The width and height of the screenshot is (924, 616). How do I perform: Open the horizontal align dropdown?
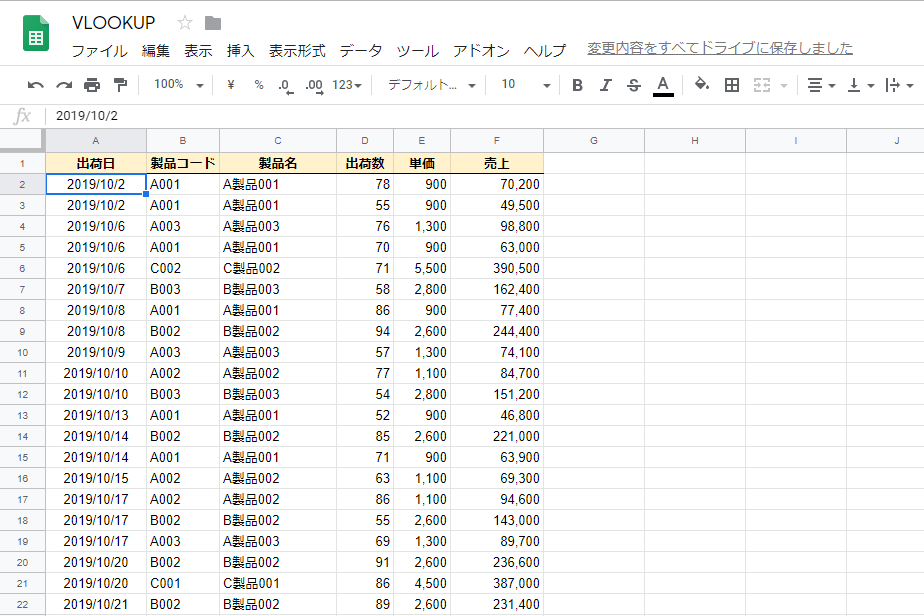pos(820,85)
